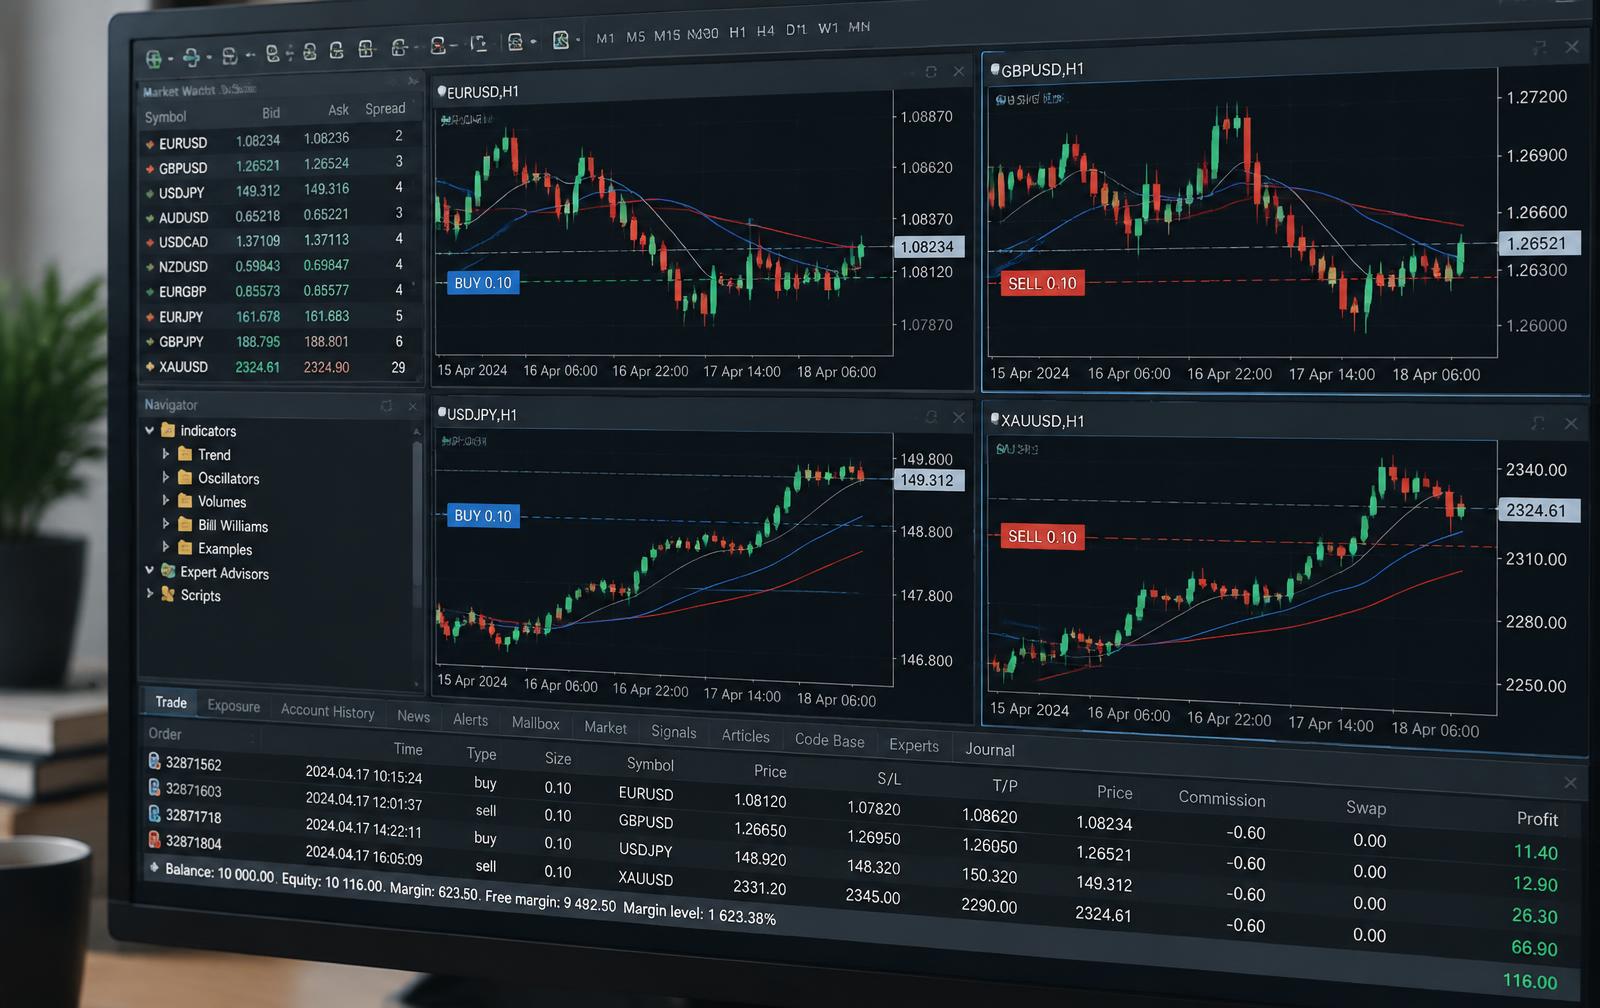Click the Expert Advisors icon in Navigator
The width and height of the screenshot is (1600, 1008).
click(168, 571)
